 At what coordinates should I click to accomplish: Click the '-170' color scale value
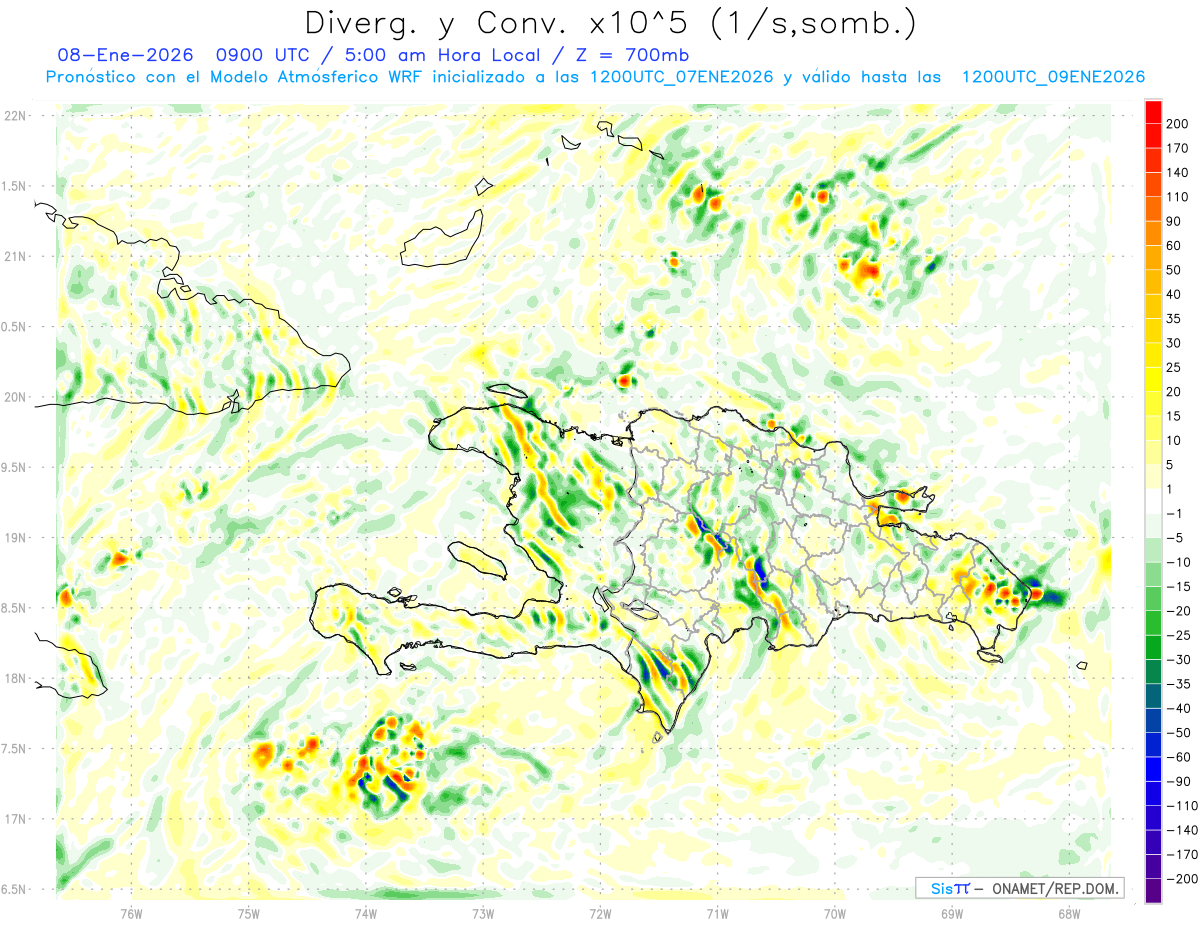coord(1182,856)
